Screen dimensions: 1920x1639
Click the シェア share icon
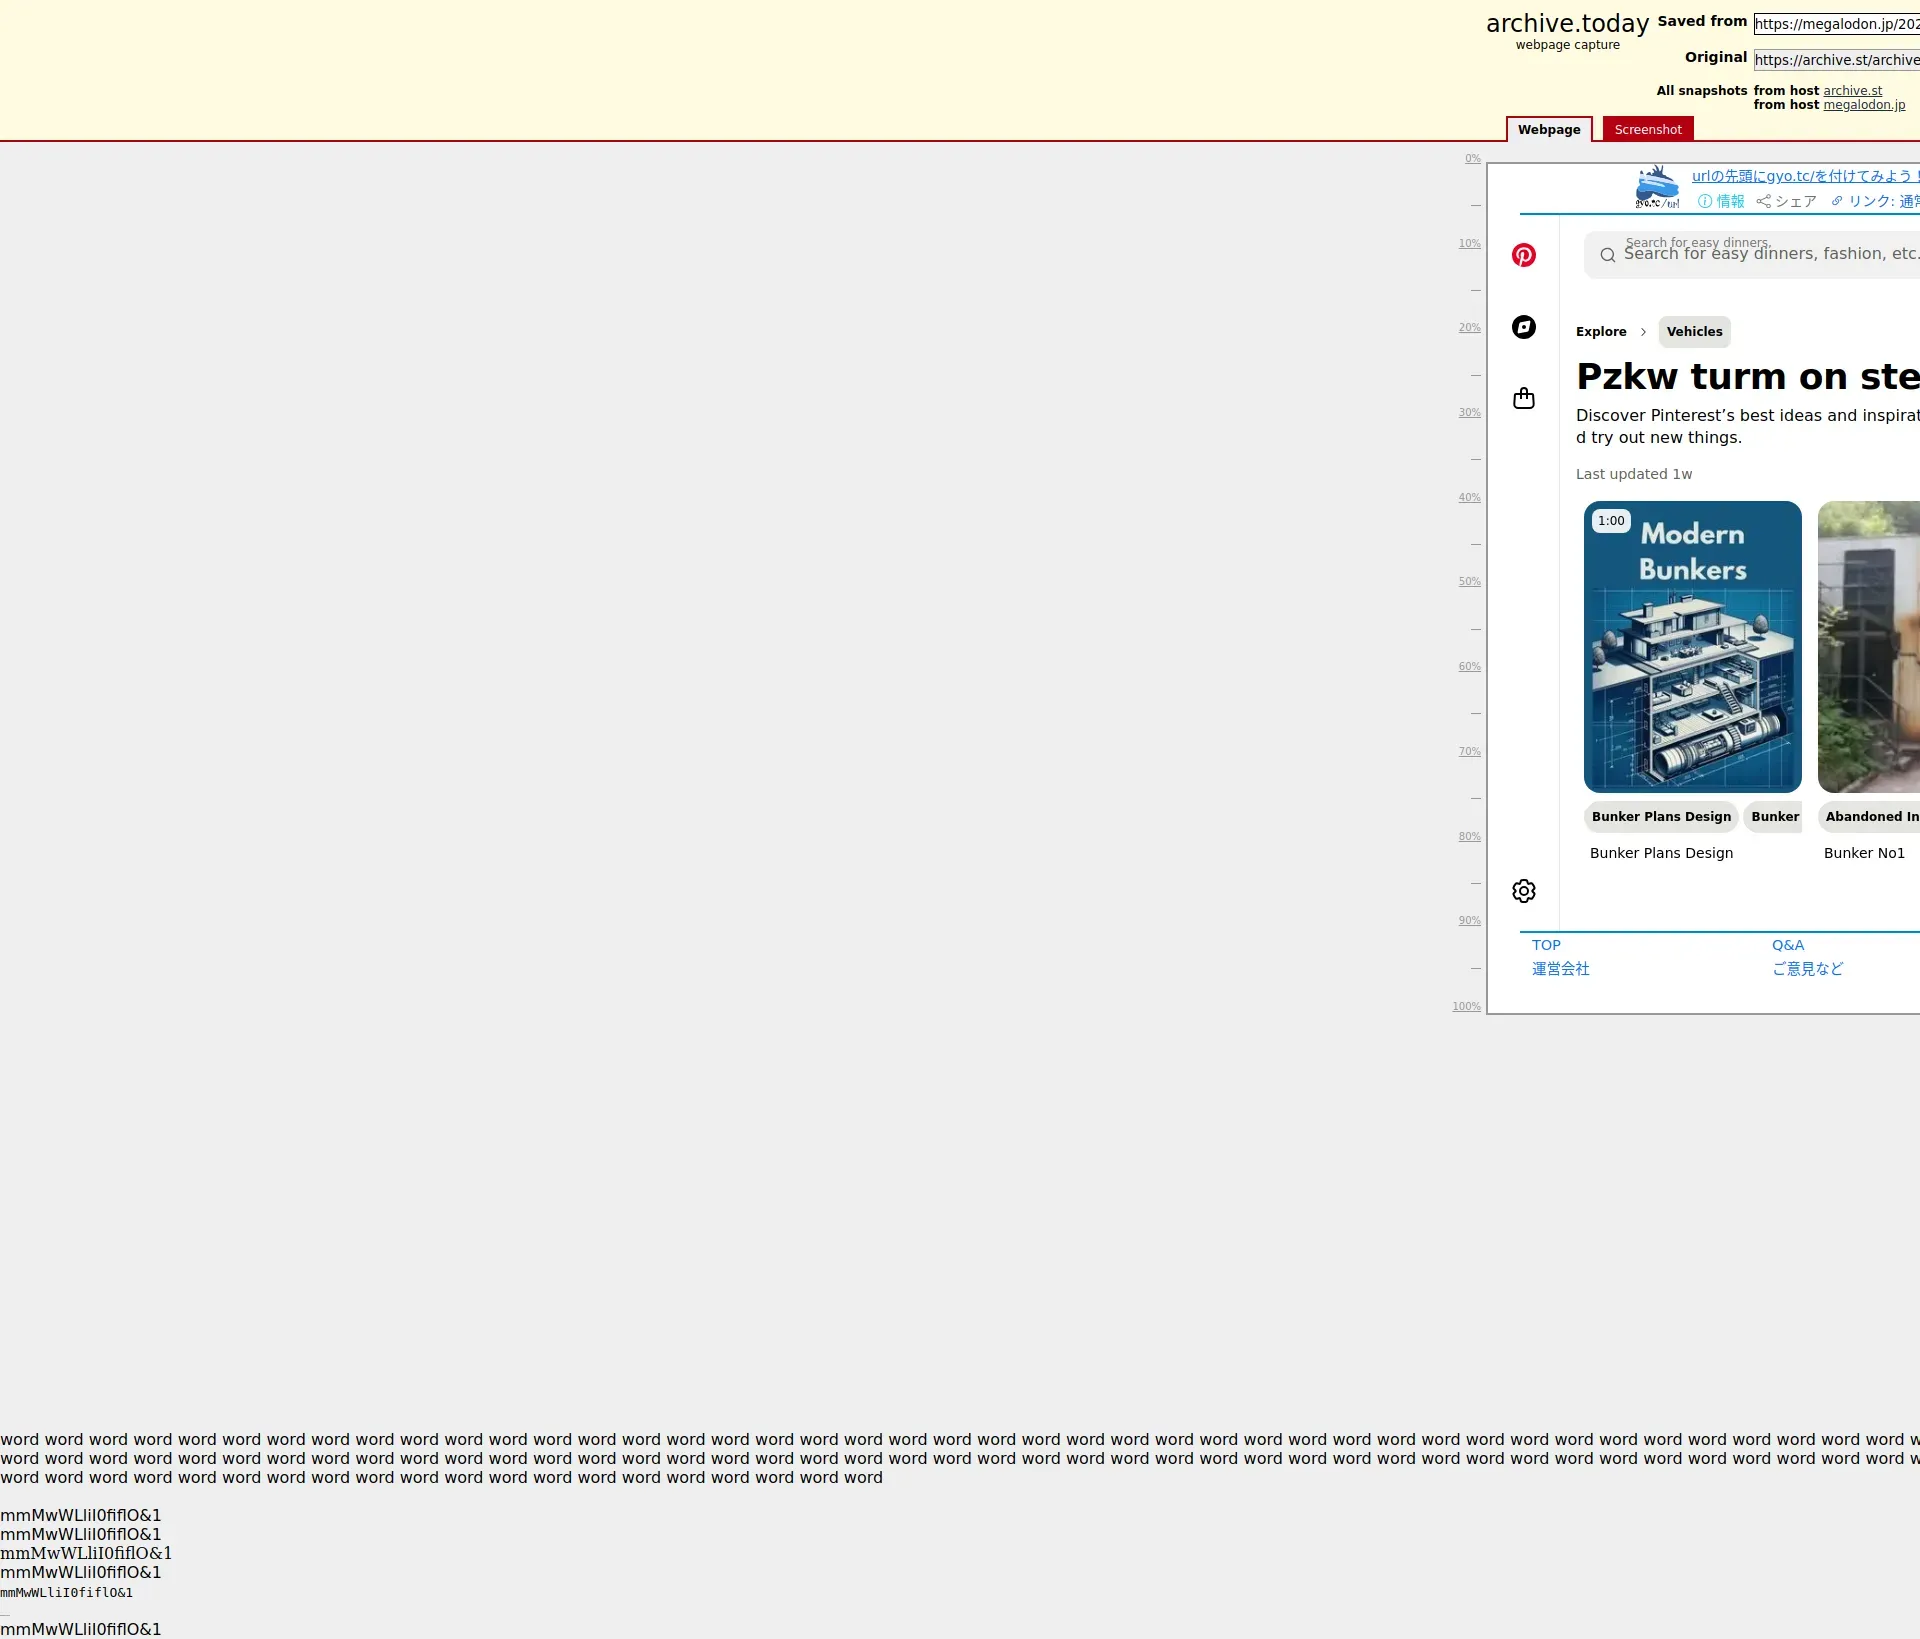(1763, 201)
